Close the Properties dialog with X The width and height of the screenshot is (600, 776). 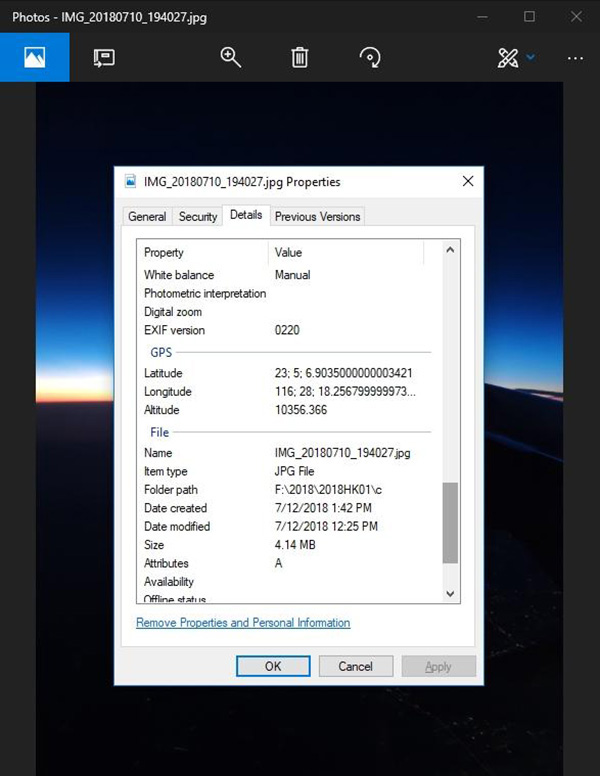coord(468,181)
